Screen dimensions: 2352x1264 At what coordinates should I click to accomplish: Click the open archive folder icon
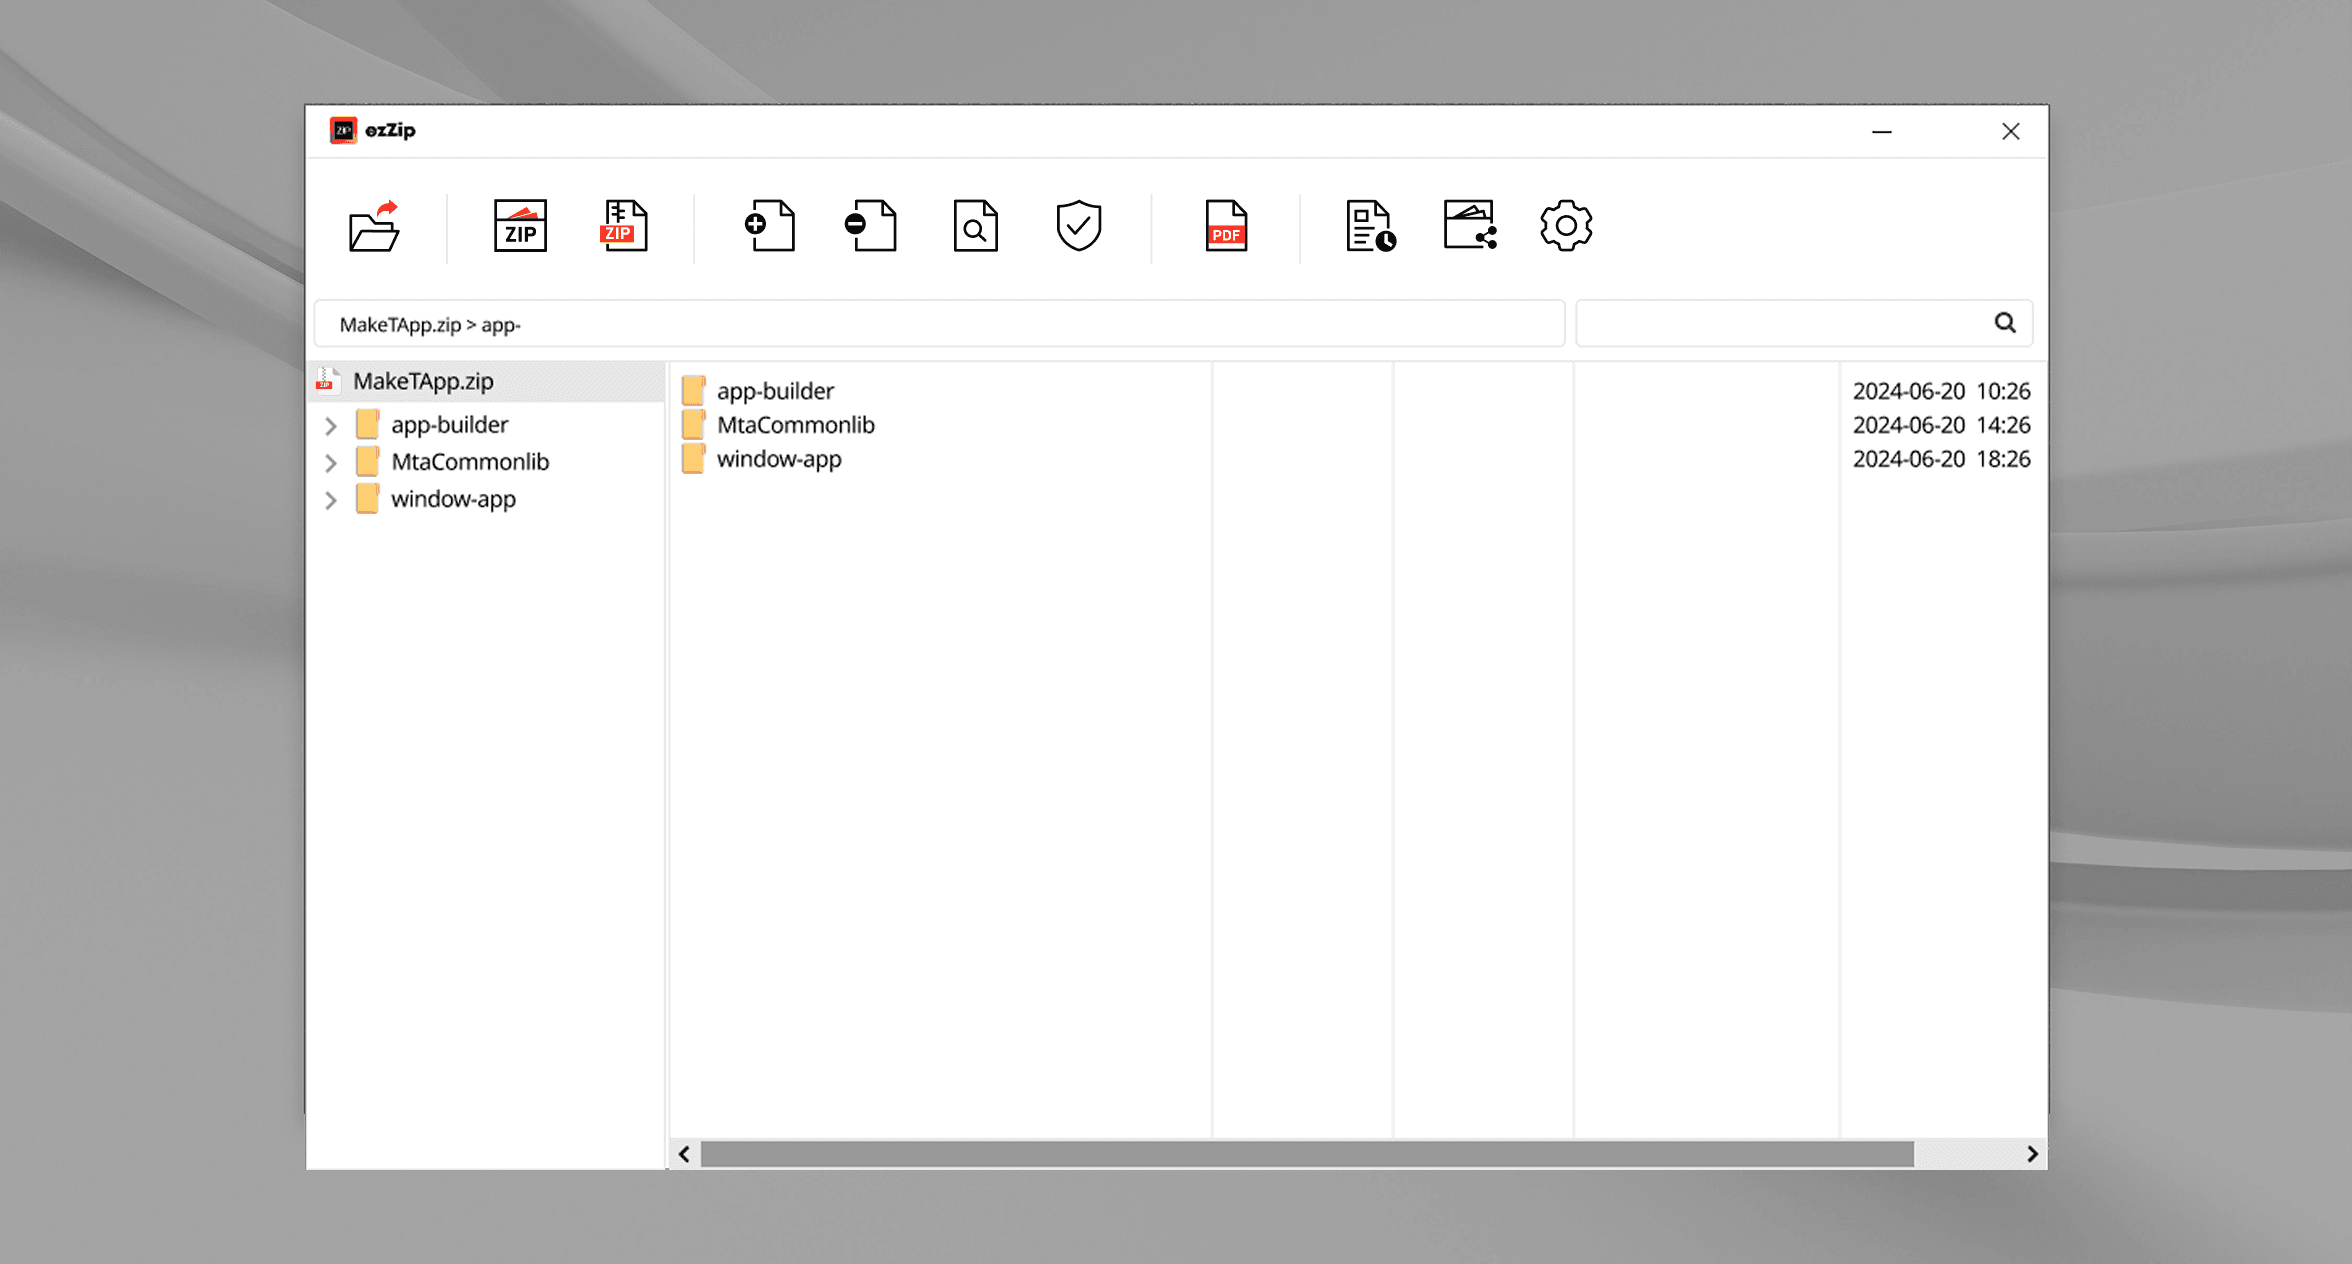pyautogui.click(x=374, y=226)
